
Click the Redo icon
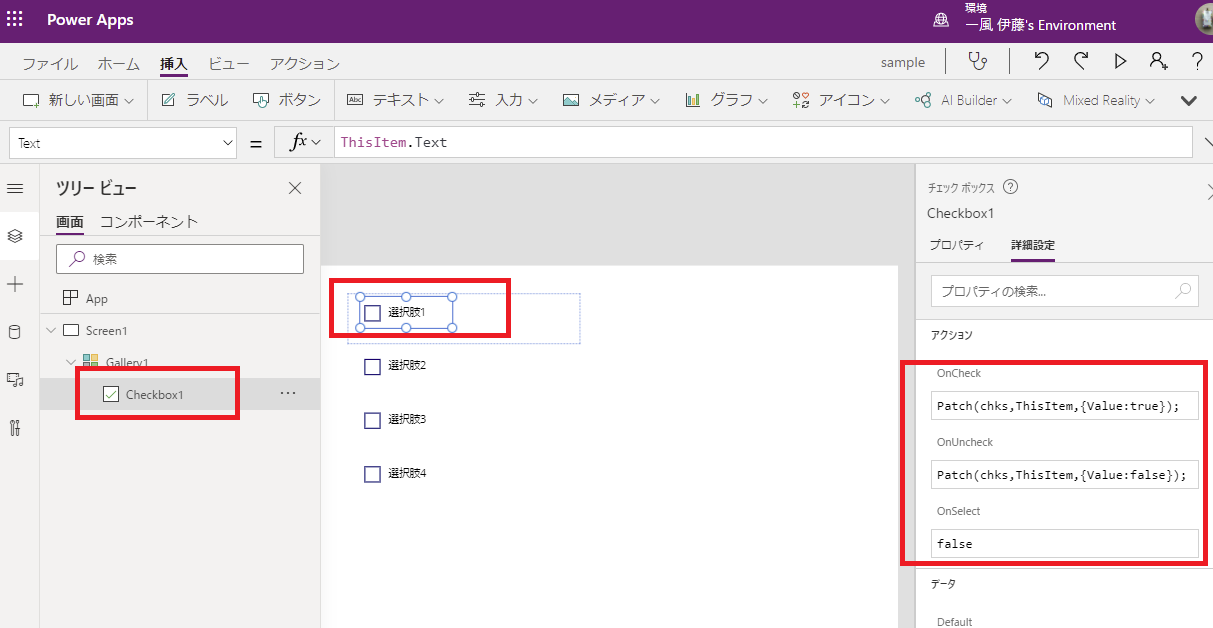coord(1080,61)
